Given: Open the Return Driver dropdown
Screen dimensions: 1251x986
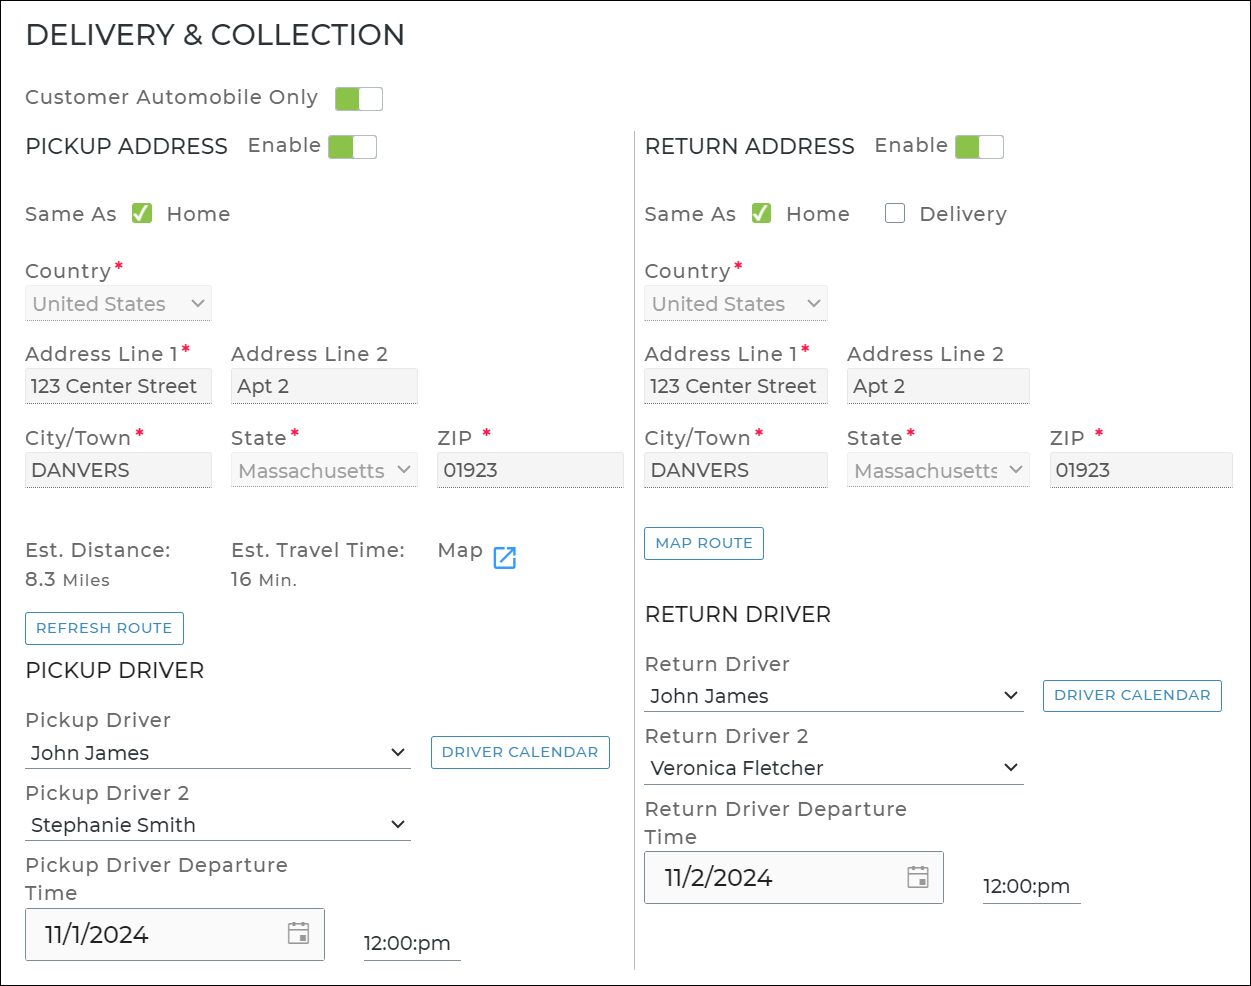Looking at the screenshot, I should coord(833,696).
